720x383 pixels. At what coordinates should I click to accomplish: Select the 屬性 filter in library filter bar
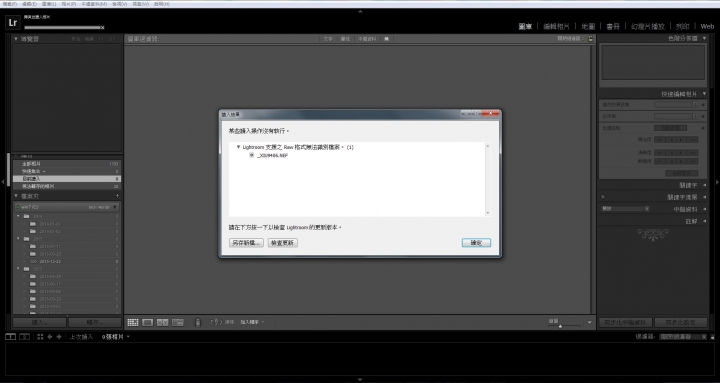click(345, 39)
